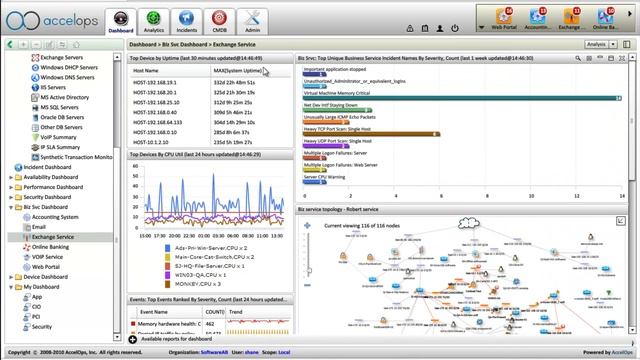Switch to the Analytics tab
The height and width of the screenshot is (360, 640).
click(x=153, y=22)
